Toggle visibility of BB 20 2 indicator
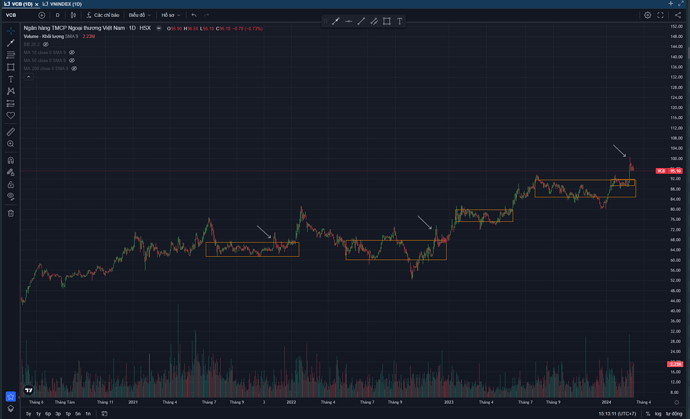The image size is (690, 419). [46, 44]
